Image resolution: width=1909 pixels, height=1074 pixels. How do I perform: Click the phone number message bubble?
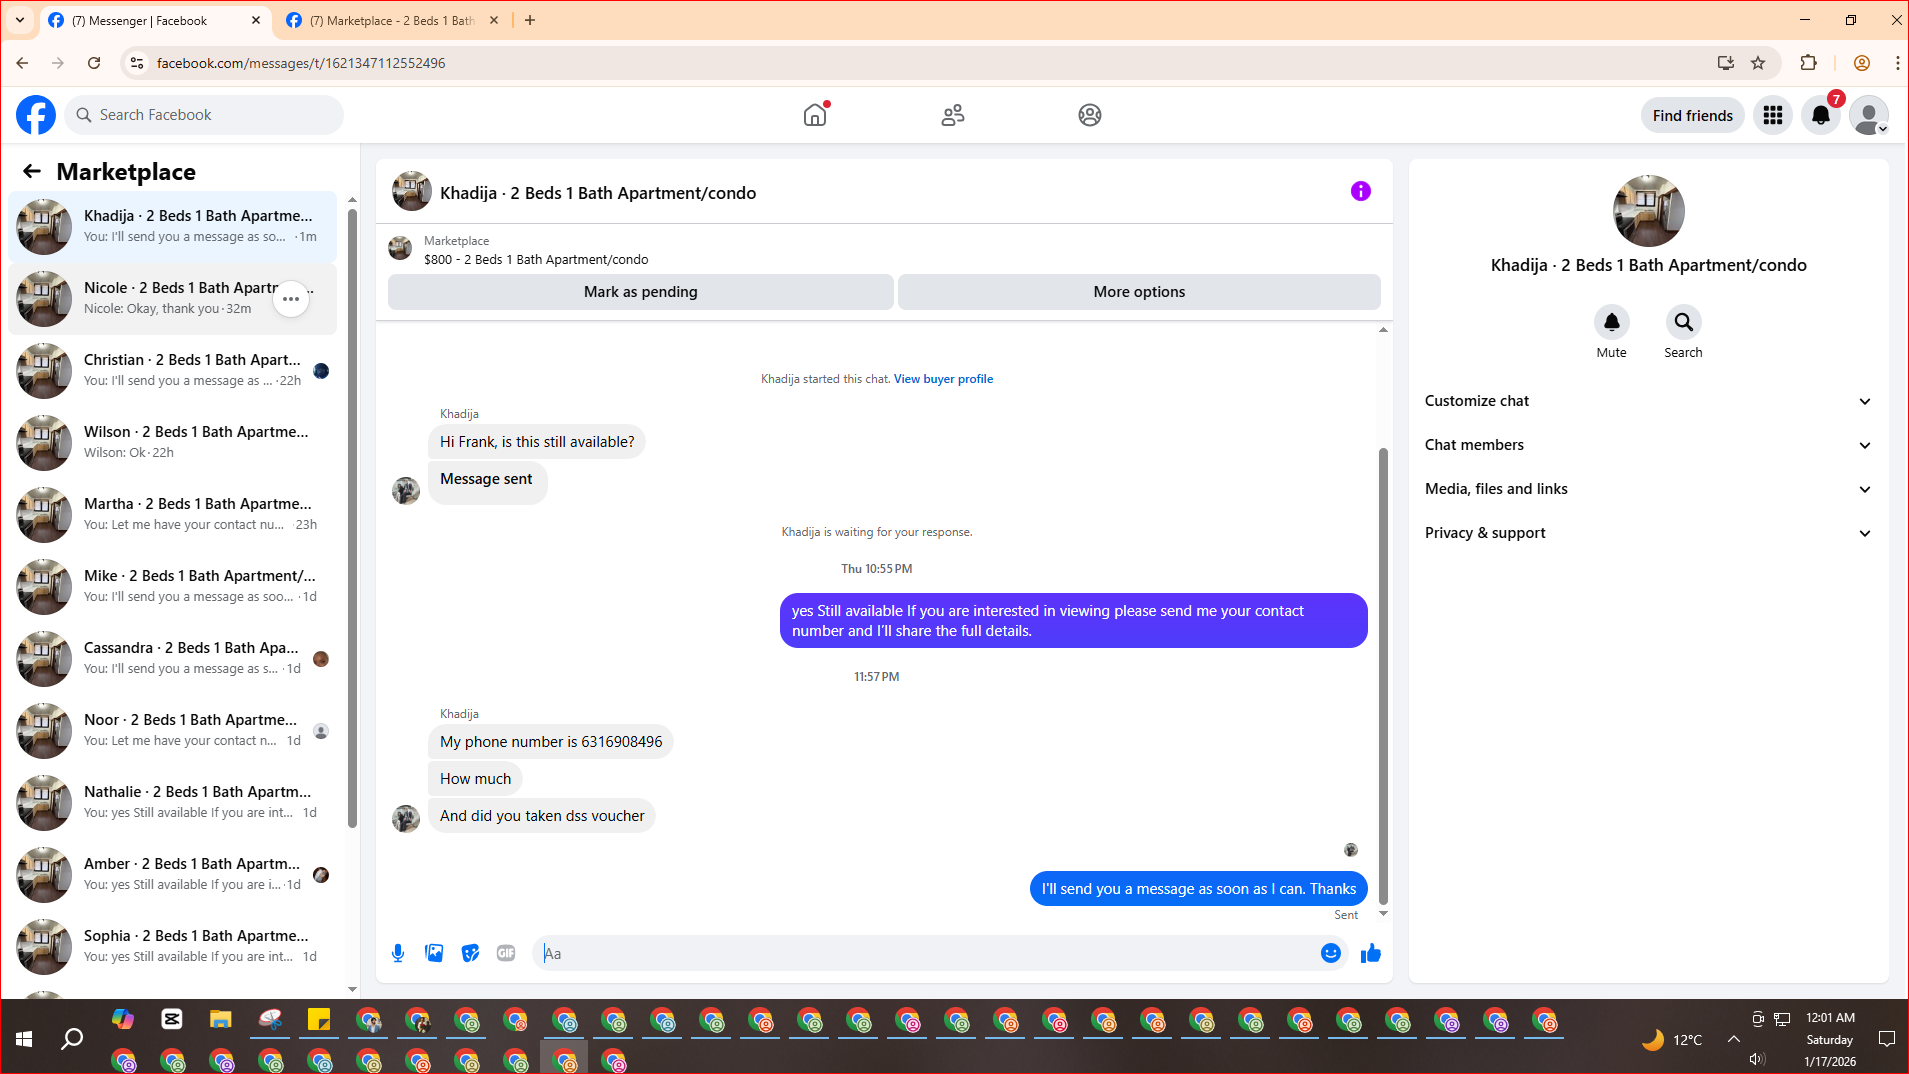click(x=551, y=742)
